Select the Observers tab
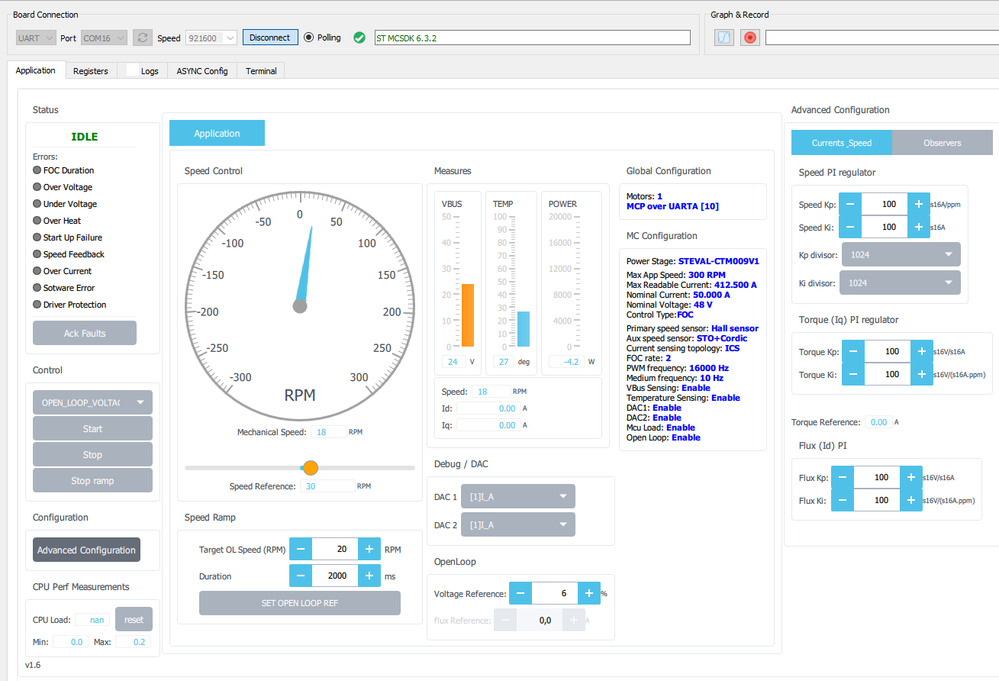The image size is (999, 681). pos(942,143)
